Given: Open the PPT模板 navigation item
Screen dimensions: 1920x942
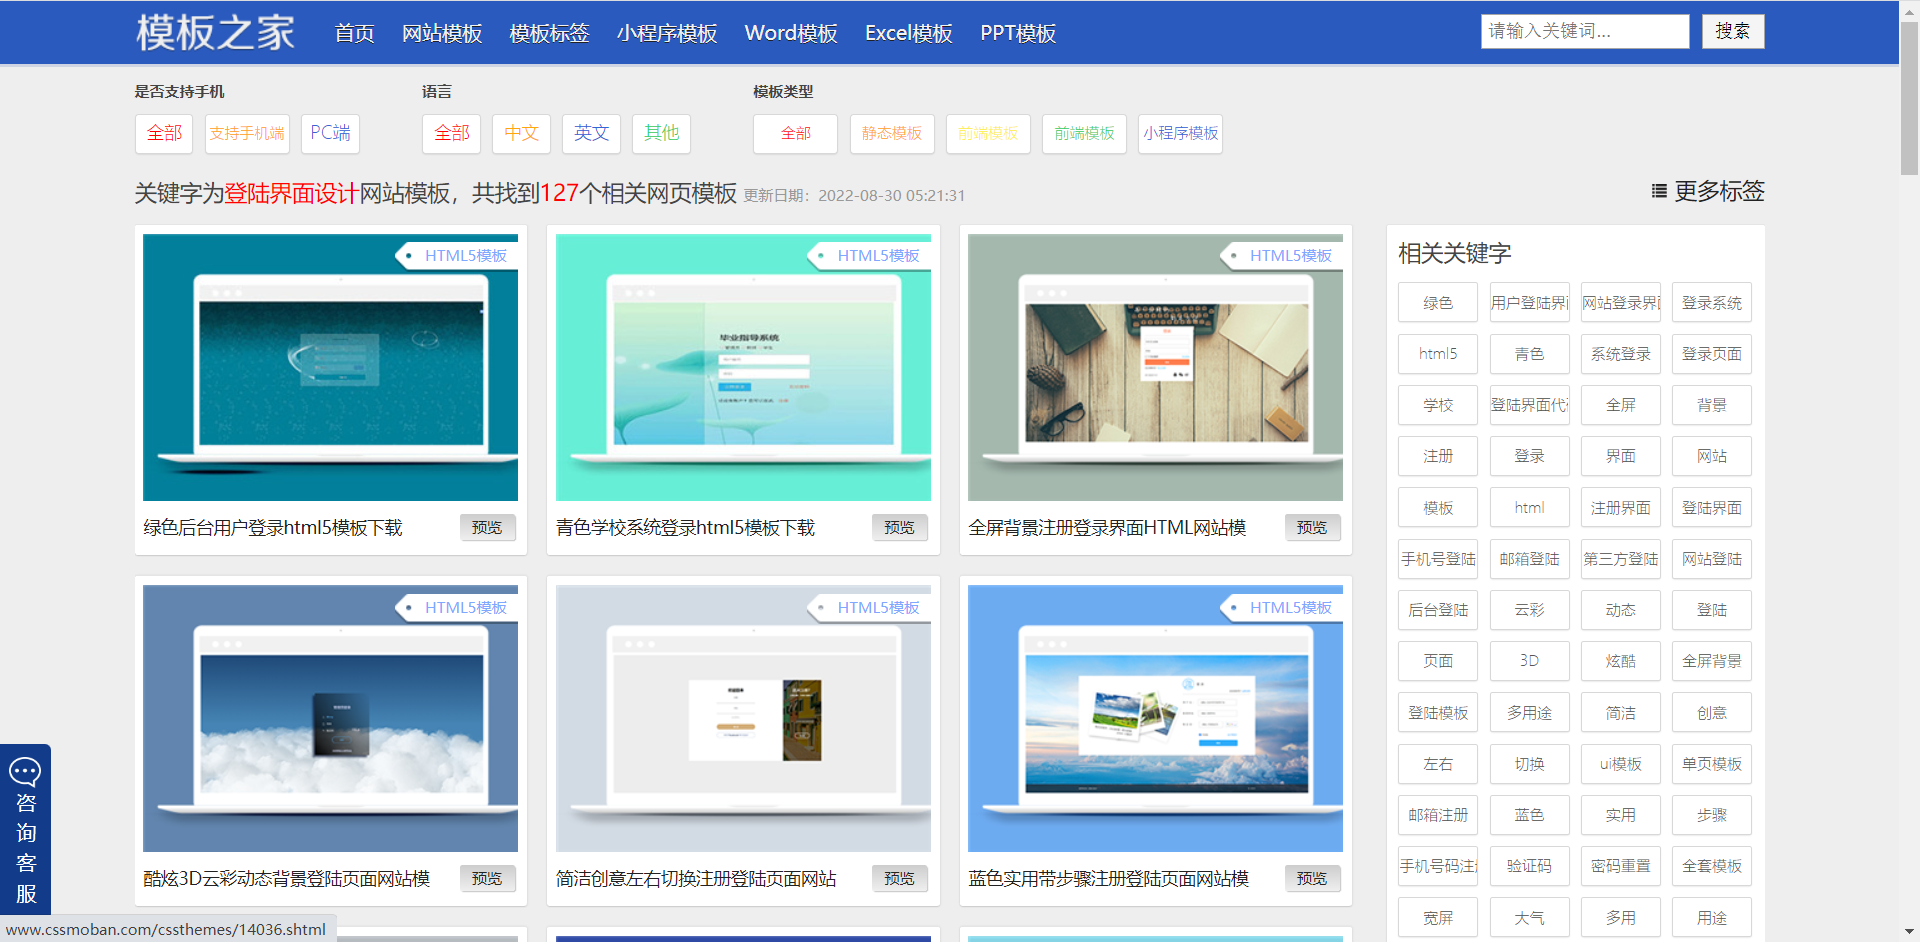Looking at the screenshot, I should pyautogui.click(x=1018, y=33).
